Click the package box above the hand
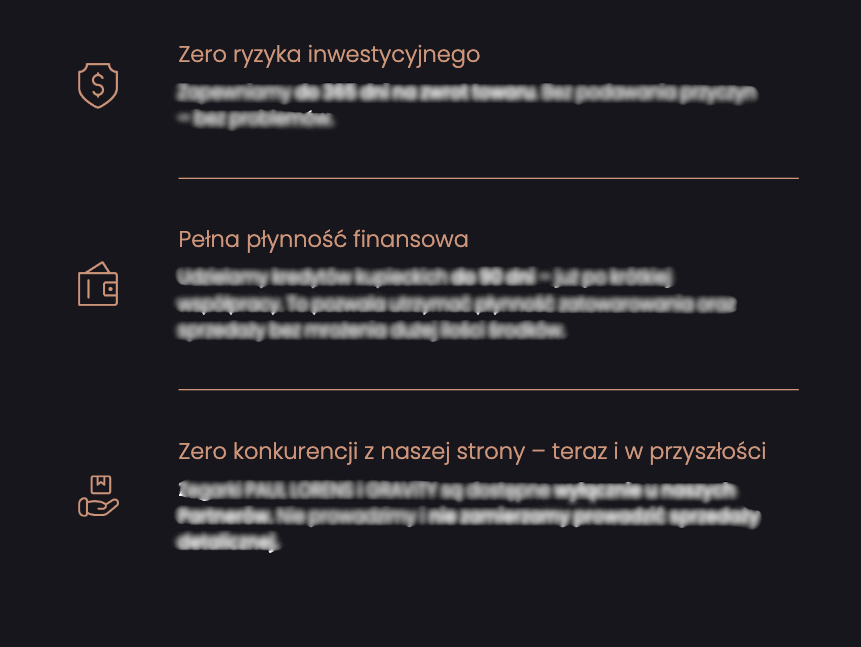The width and height of the screenshot is (861, 647). pos(100,484)
